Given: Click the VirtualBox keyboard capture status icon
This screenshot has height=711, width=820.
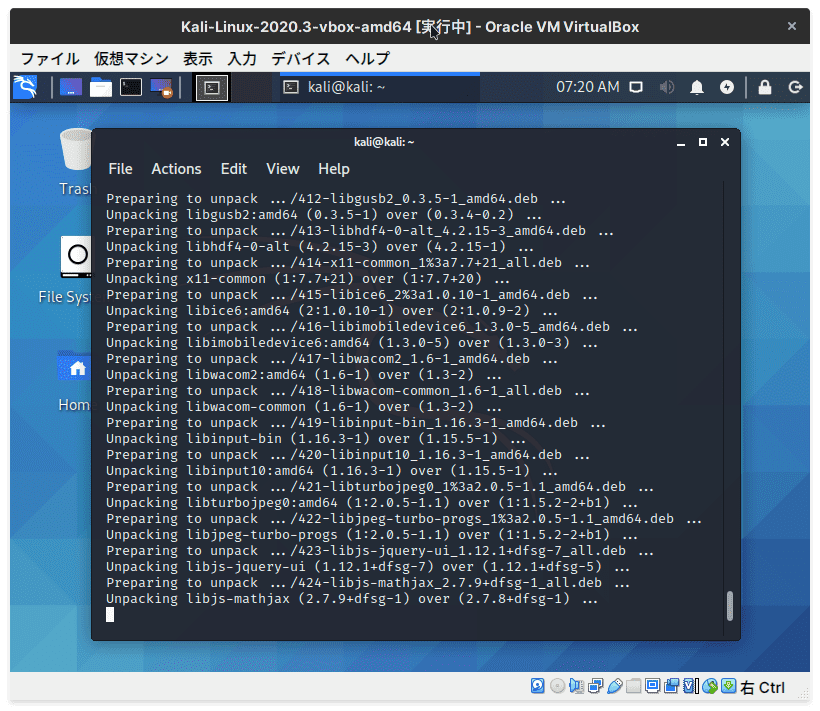Looking at the screenshot, I should [728, 686].
